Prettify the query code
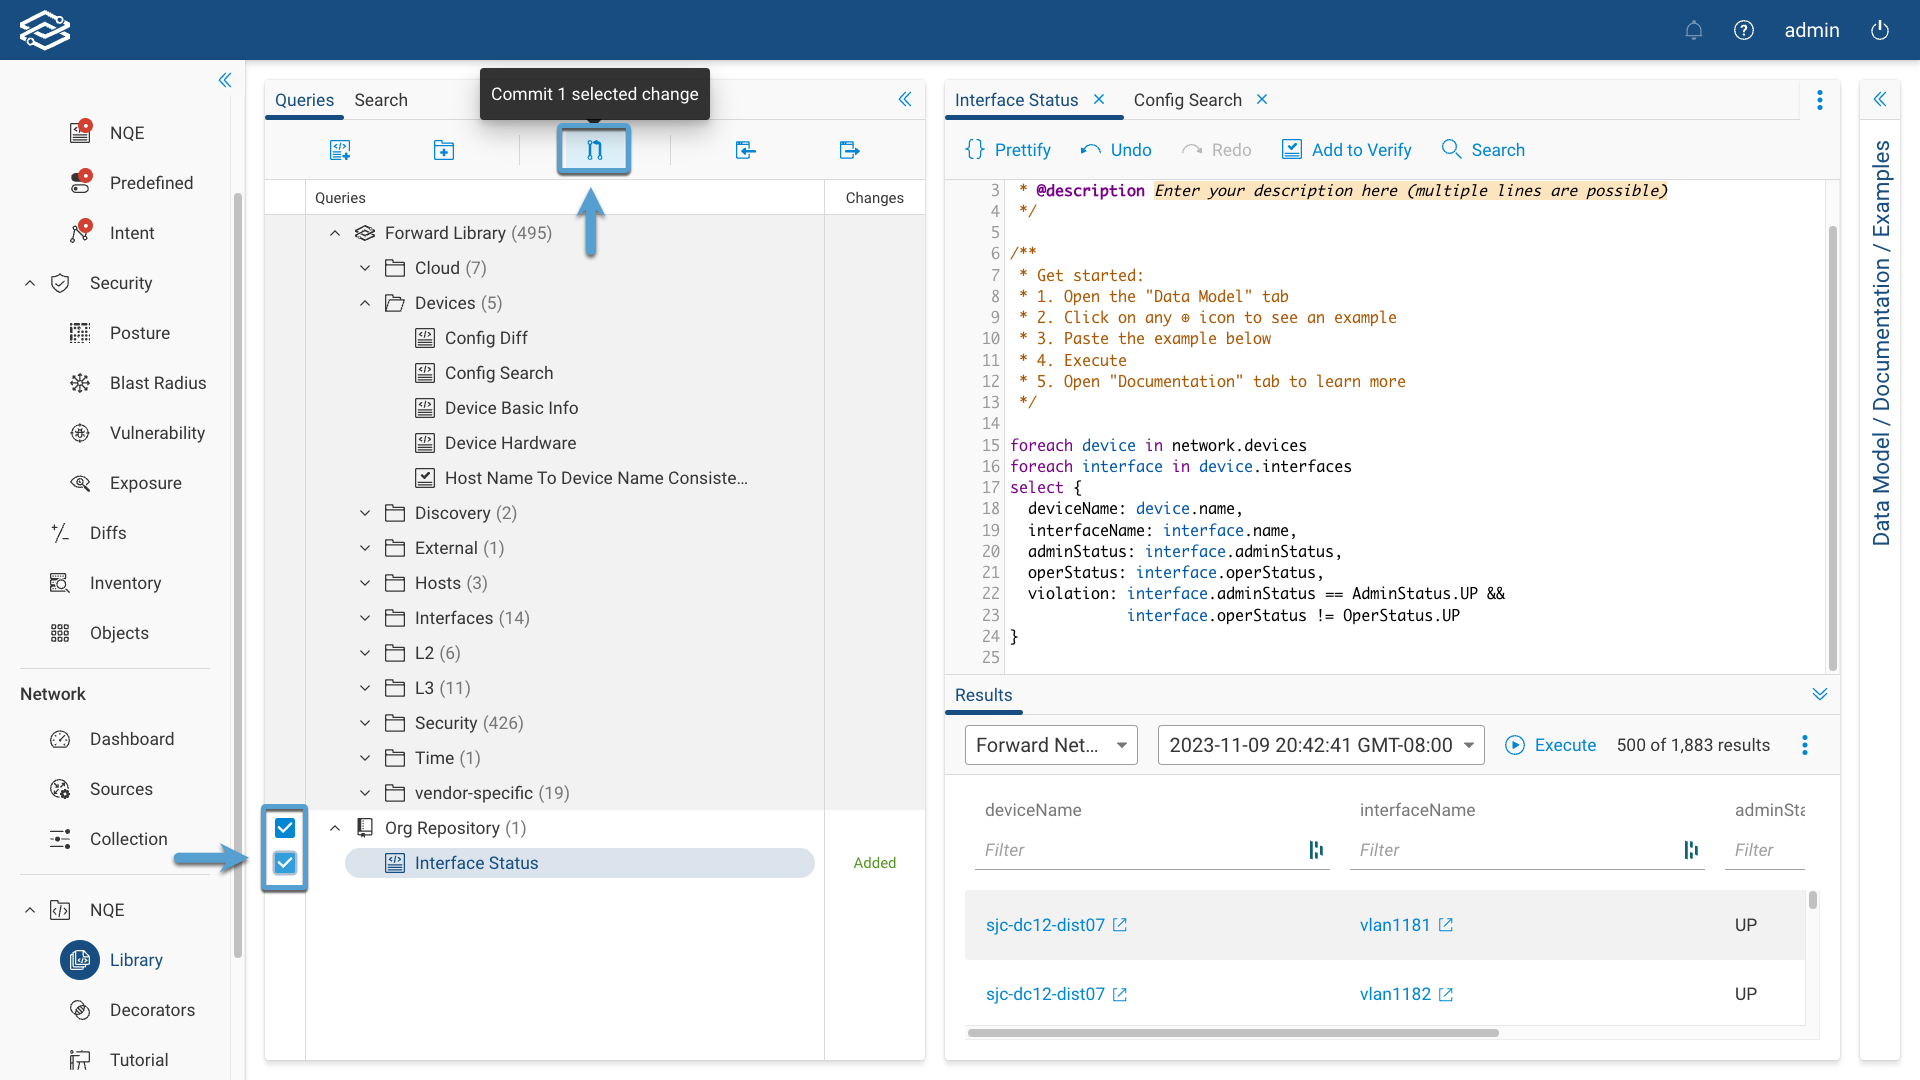 tap(1007, 149)
